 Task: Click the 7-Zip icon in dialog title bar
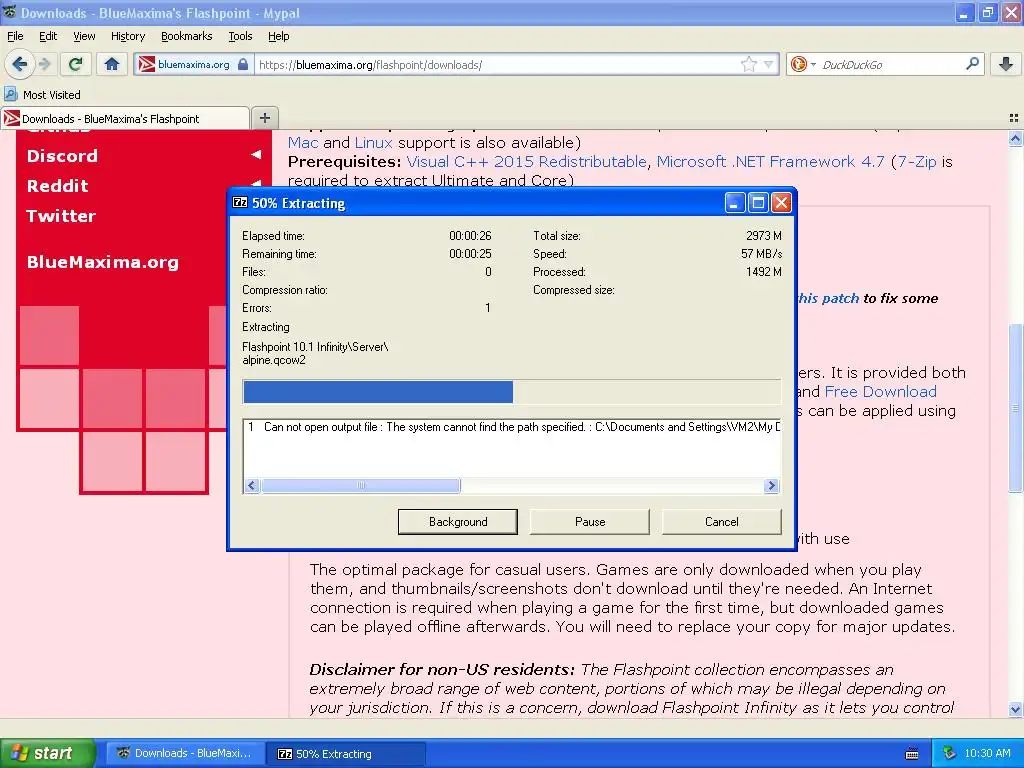[240, 203]
